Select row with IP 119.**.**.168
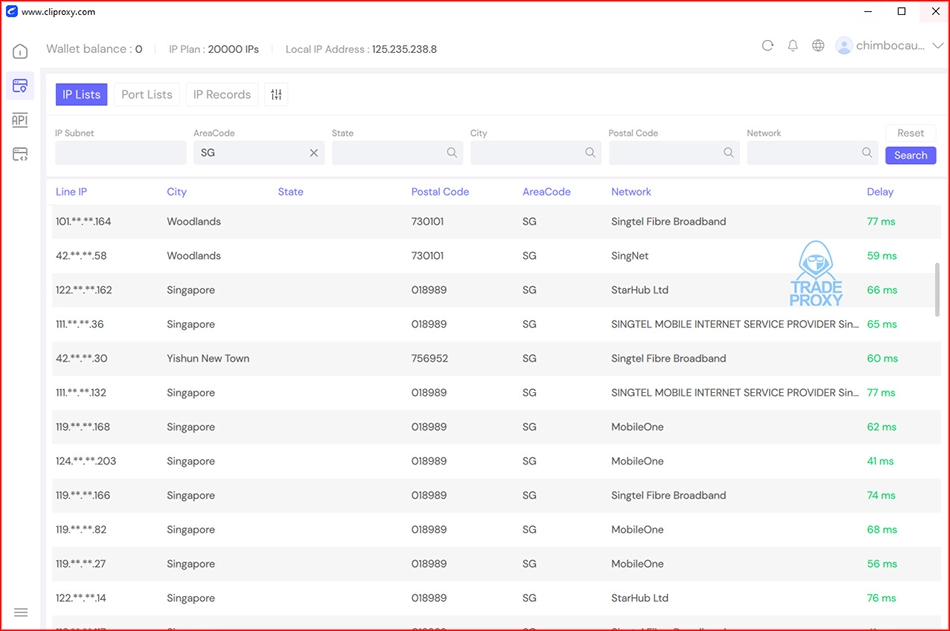 pos(496,427)
